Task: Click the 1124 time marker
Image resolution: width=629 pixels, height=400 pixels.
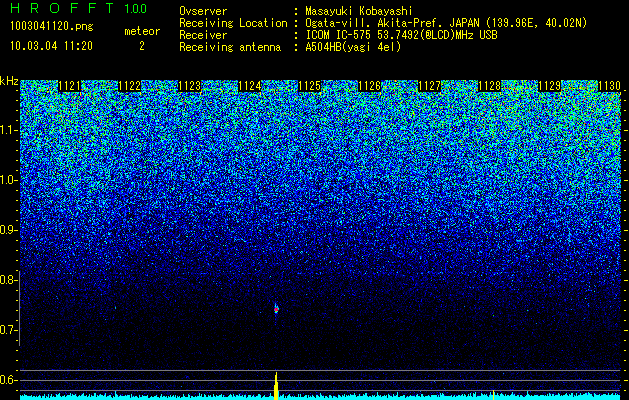Action: (x=250, y=86)
